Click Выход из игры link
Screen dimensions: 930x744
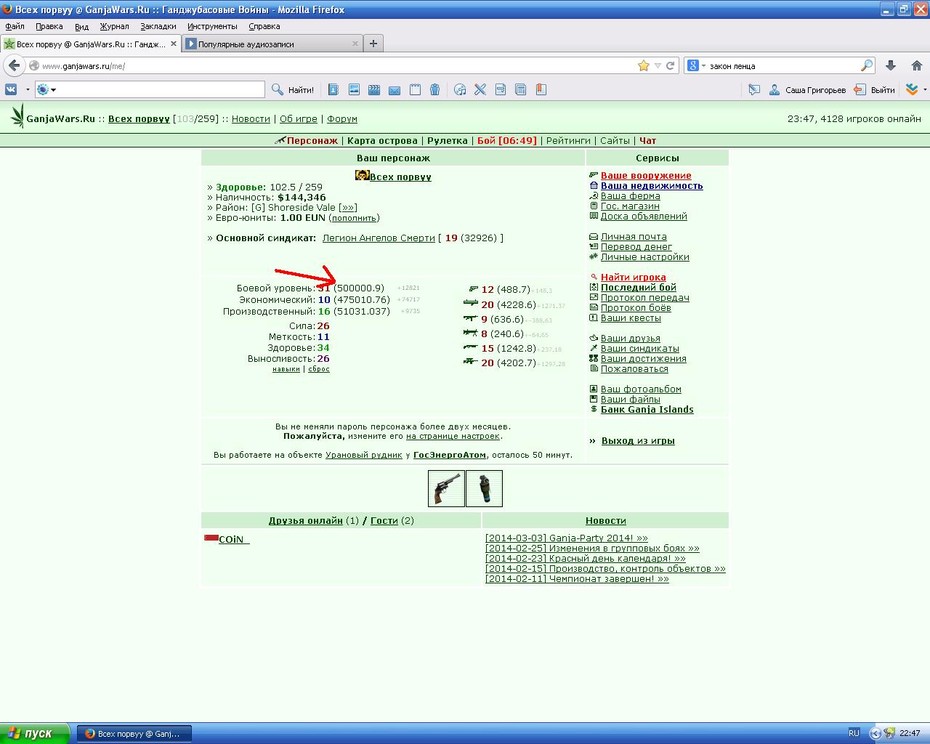[x=638, y=441]
